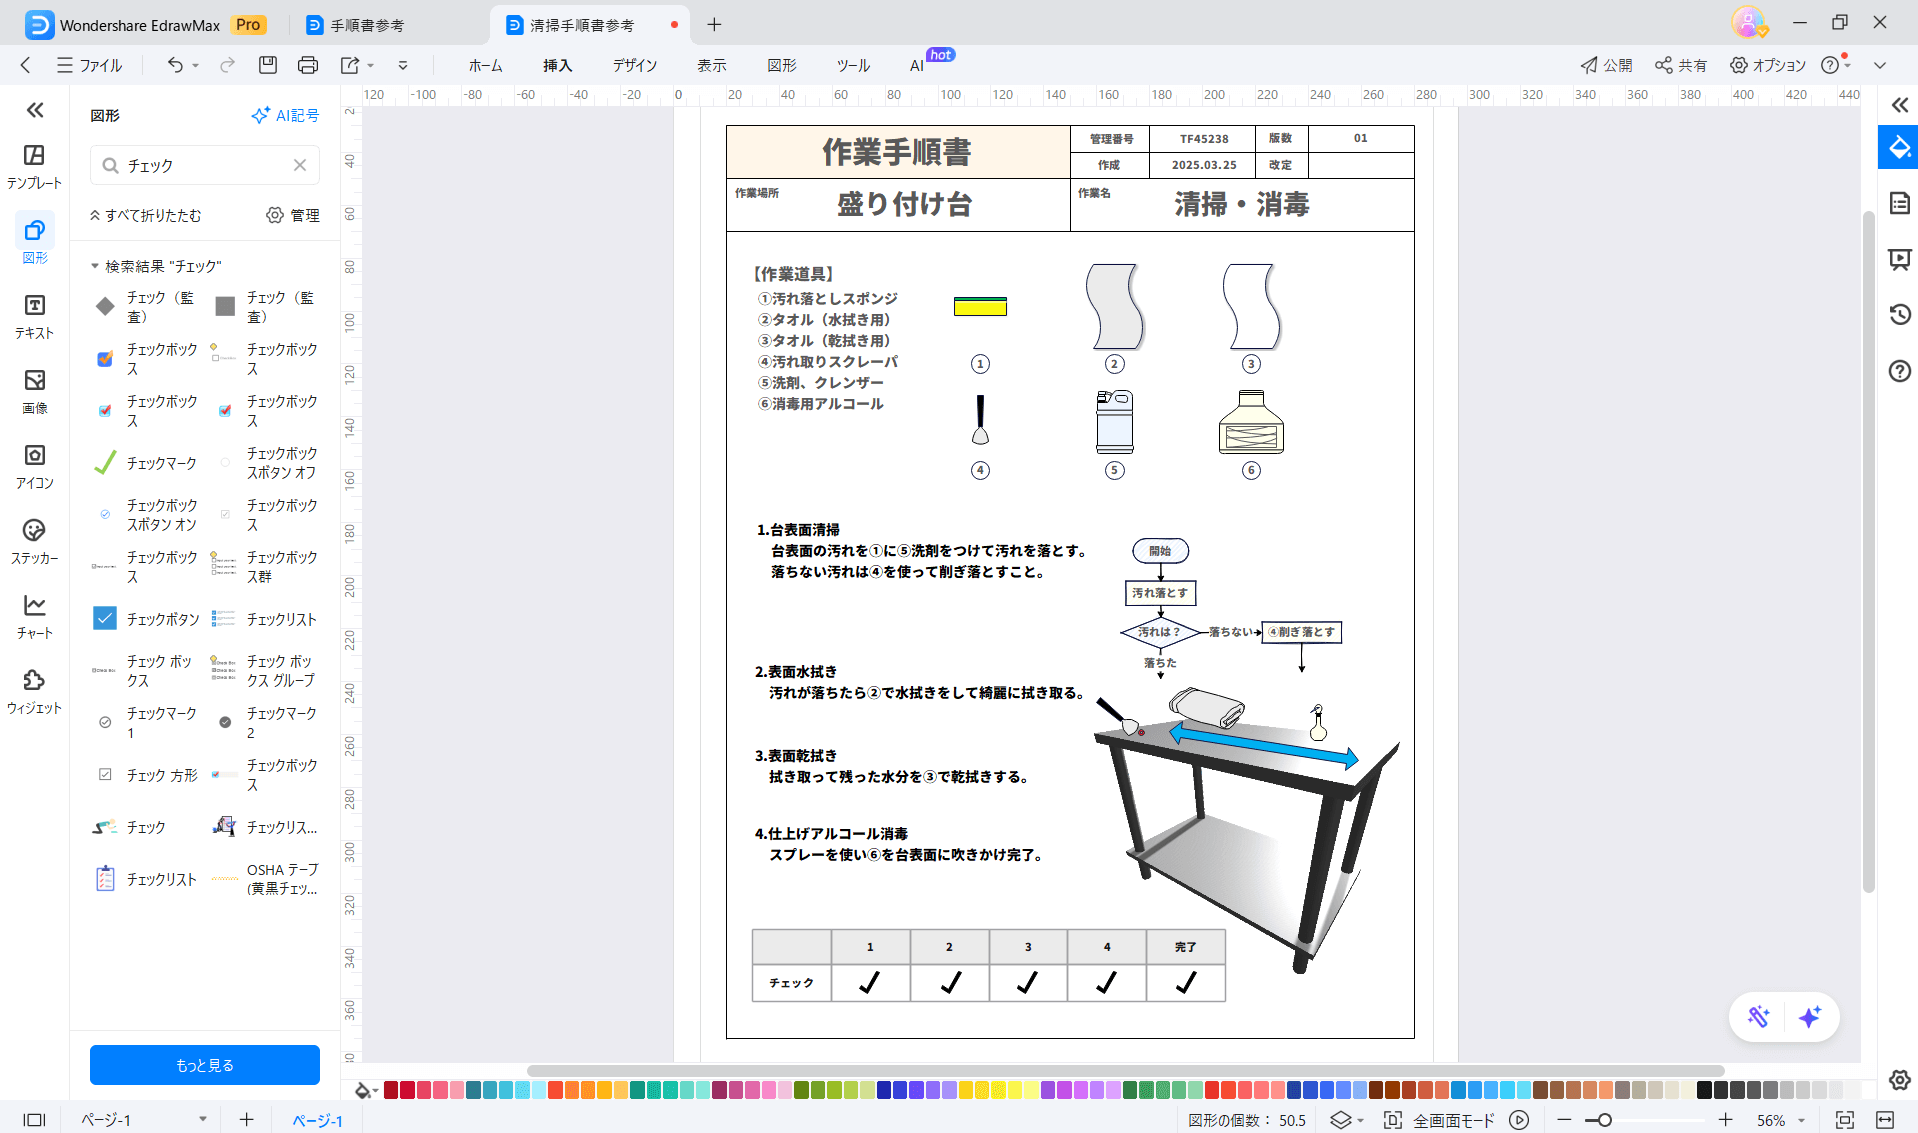Expand the ribbon with the top-right chevron
Viewport: 1918px width, 1133px height.
click(x=1880, y=65)
